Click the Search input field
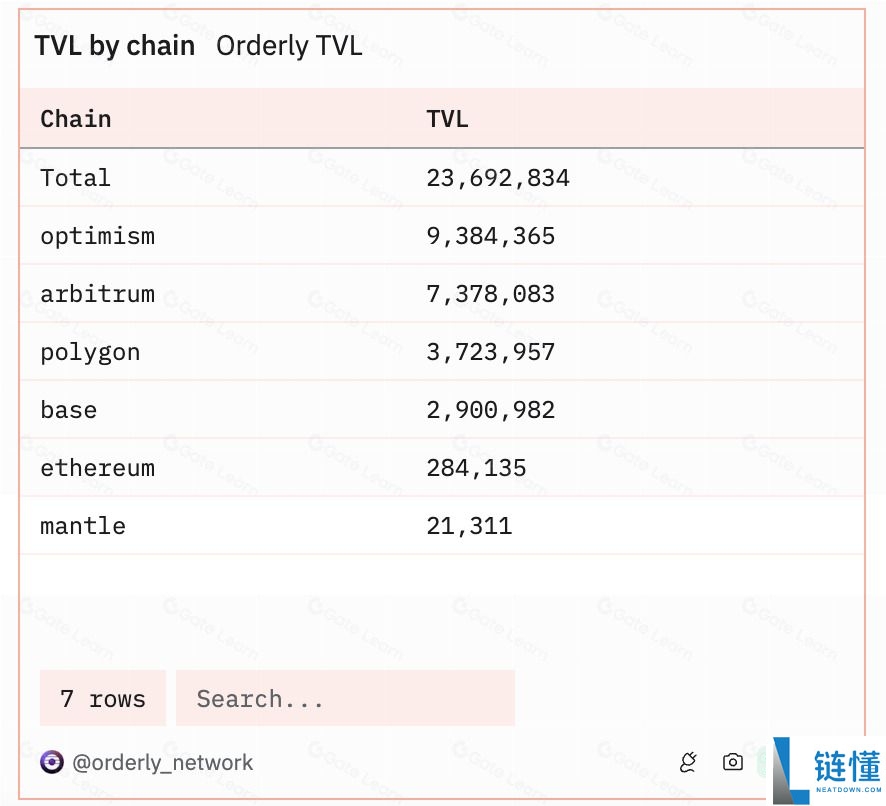886x806 pixels. (345, 698)
